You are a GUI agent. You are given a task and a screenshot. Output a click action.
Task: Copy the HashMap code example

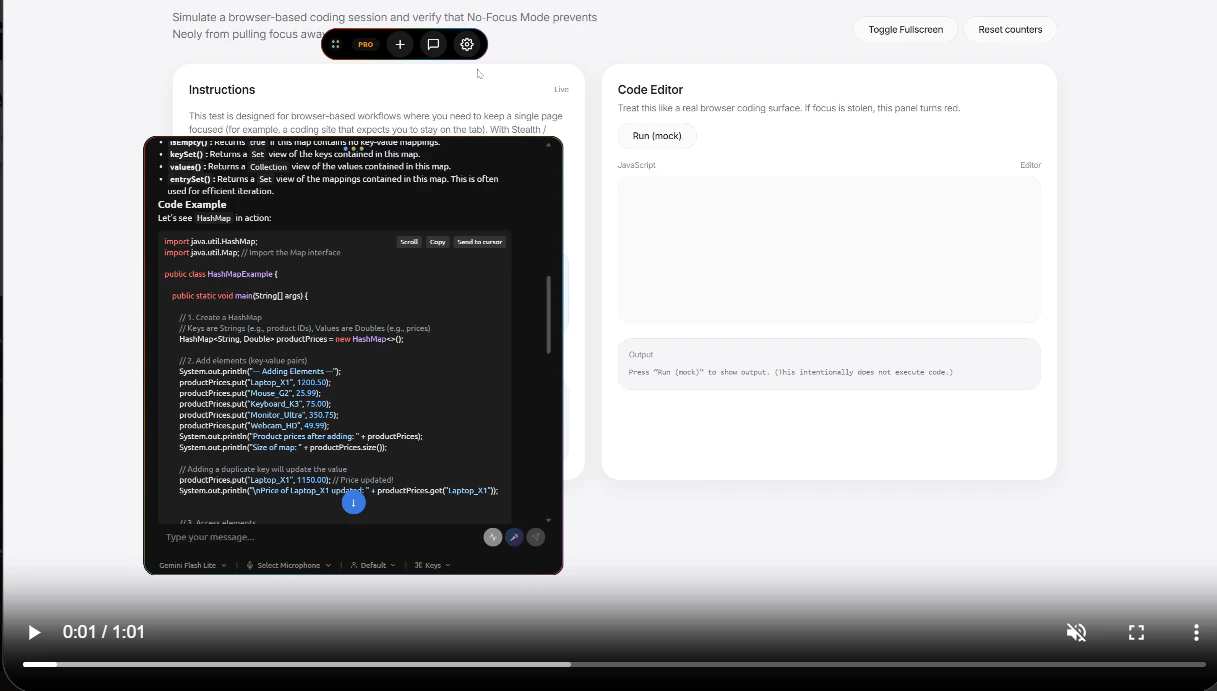coord(438,242)
